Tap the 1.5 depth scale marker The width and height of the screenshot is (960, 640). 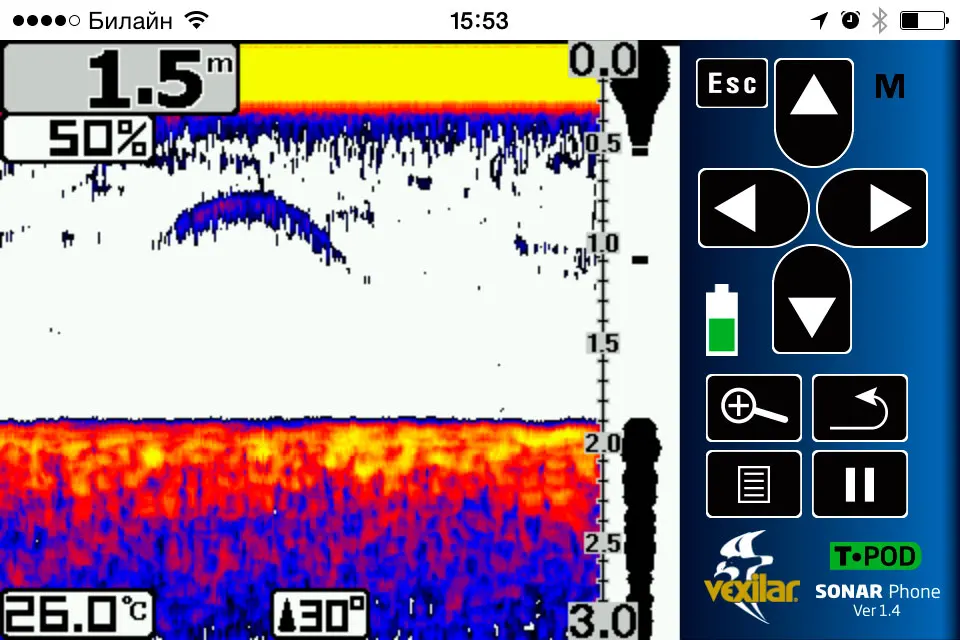pos(604,343)
